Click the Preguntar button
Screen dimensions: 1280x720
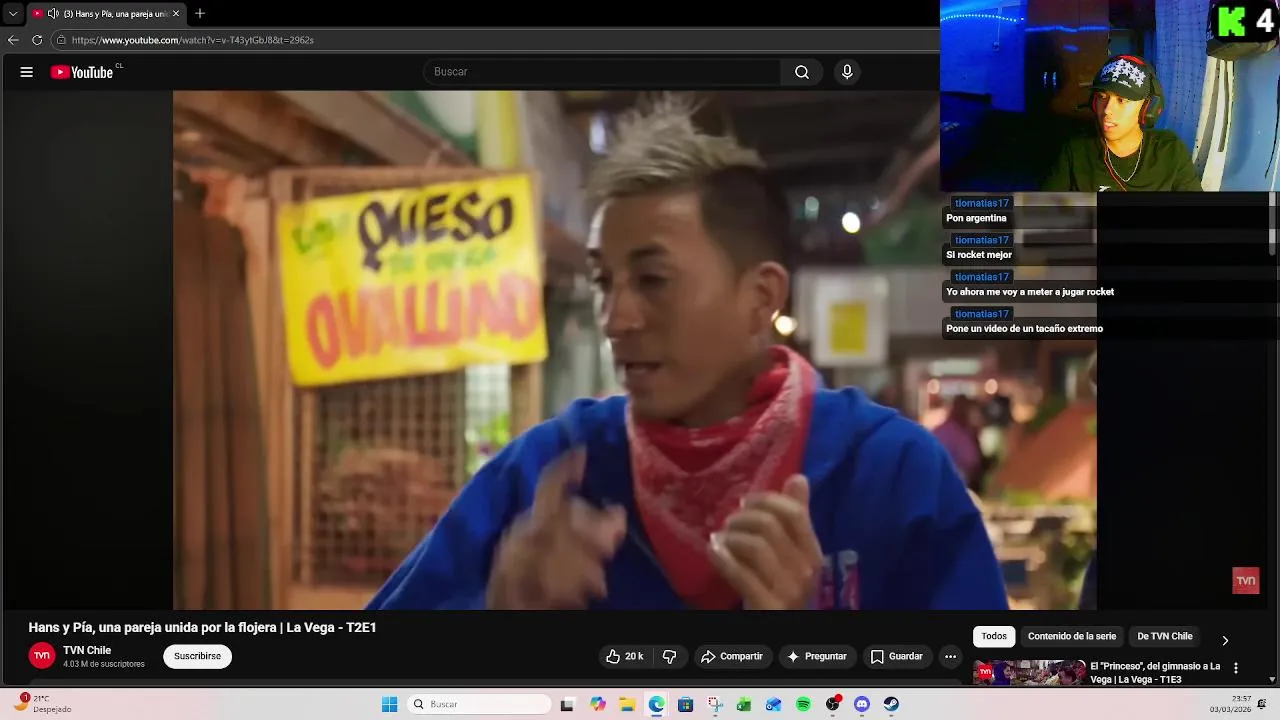coord(817,656)
